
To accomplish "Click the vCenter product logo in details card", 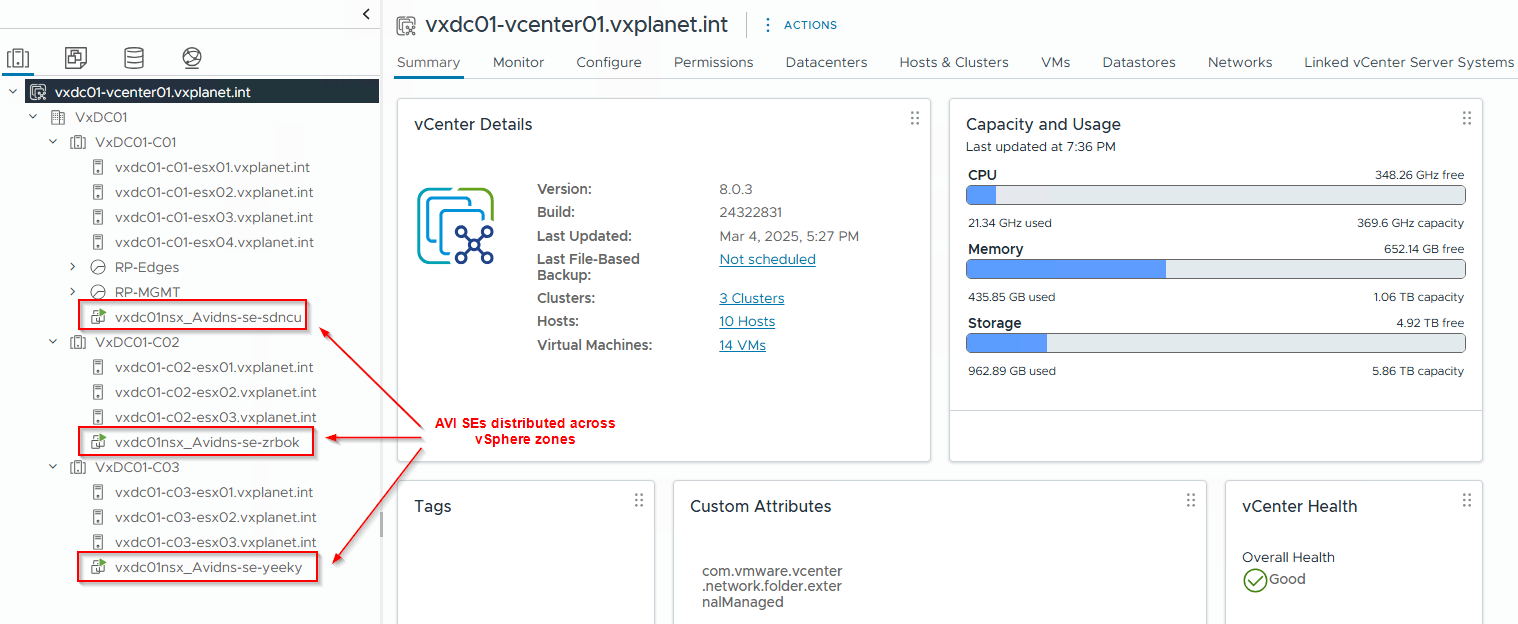I will click(456, 225).
